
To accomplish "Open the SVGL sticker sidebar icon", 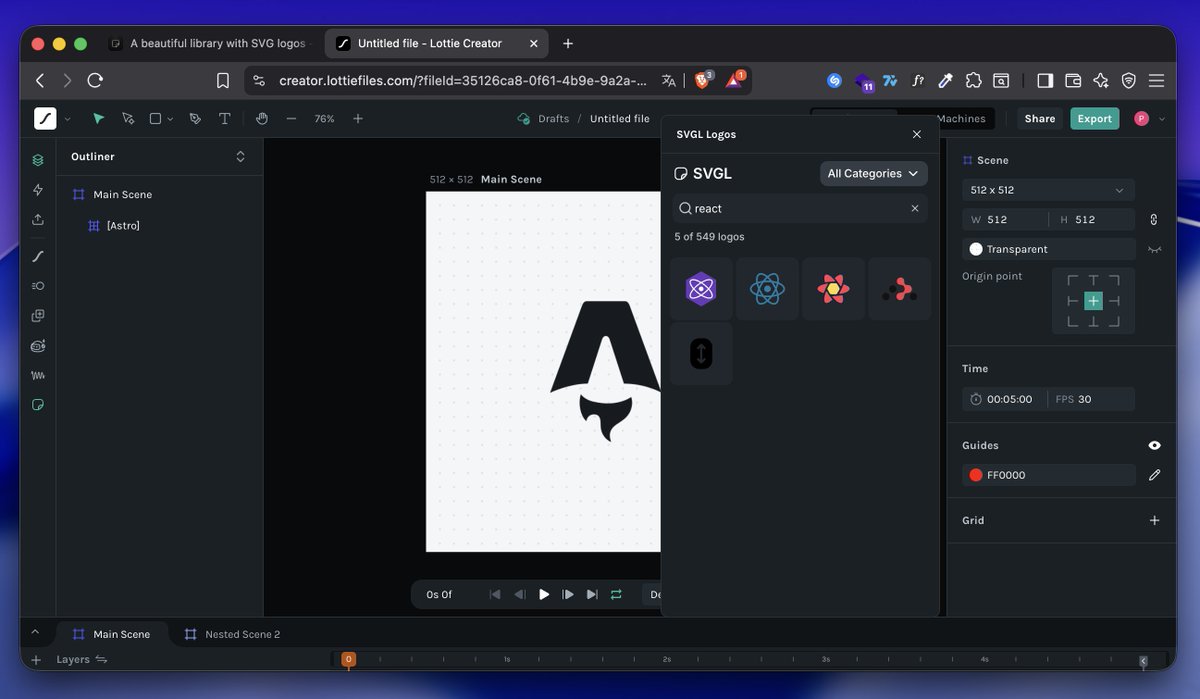I will (x=38, y=405).
